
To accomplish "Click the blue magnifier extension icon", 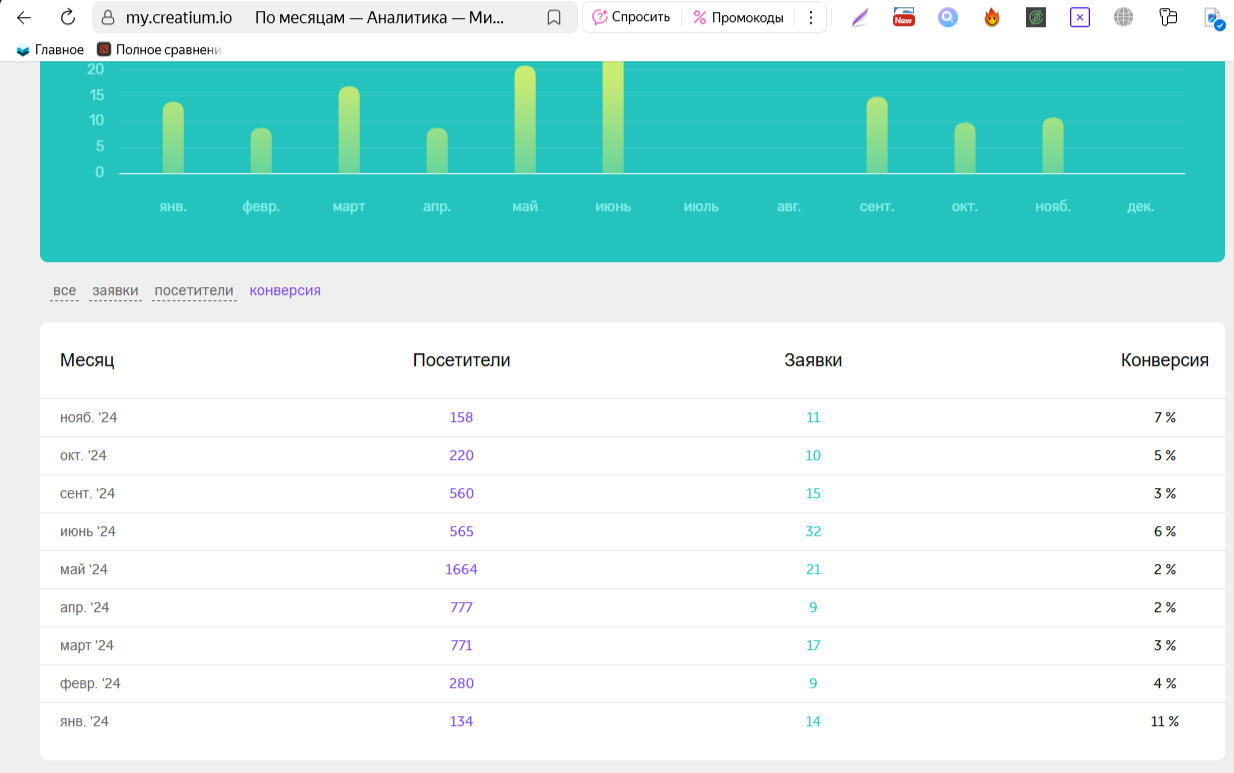I will [x=948, y=17].
